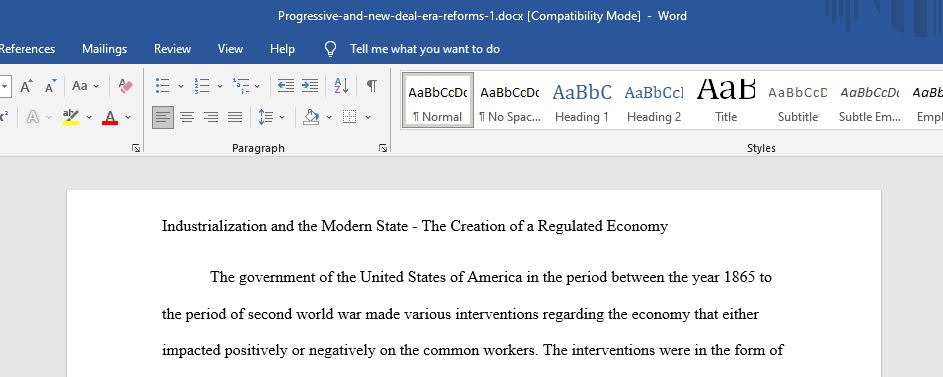Click the line beginning 'The government of the United States'
Image resolution: width=943 pixels, height=377 pixels.
[491, 277]
